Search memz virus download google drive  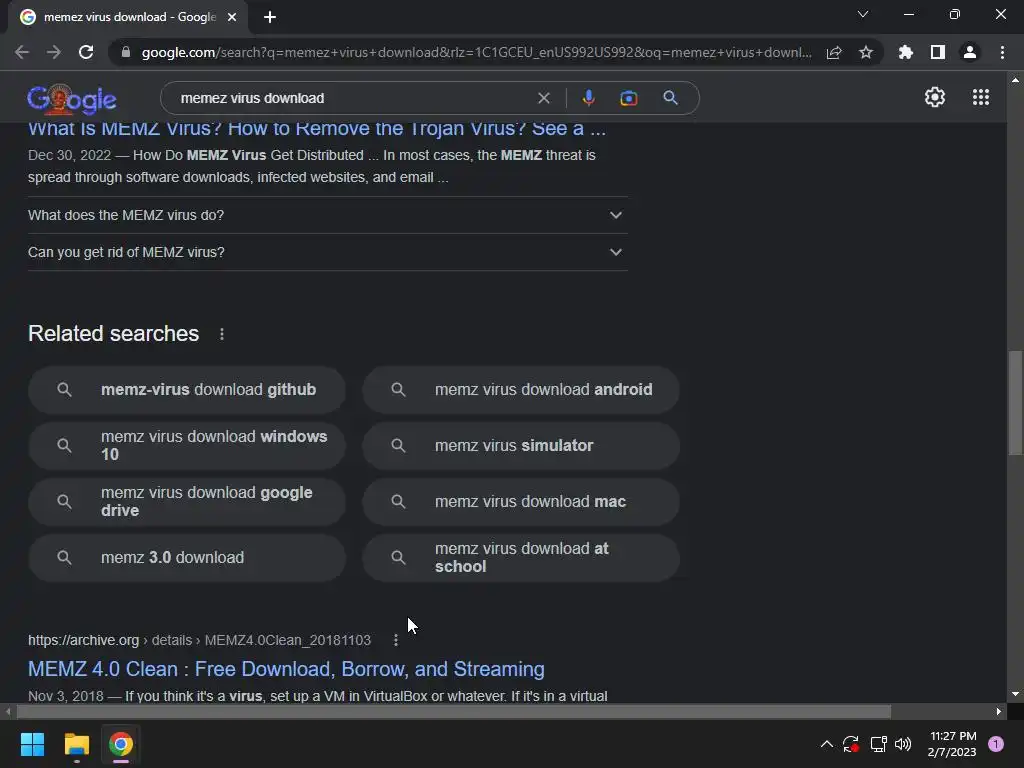tap(187, 502)
